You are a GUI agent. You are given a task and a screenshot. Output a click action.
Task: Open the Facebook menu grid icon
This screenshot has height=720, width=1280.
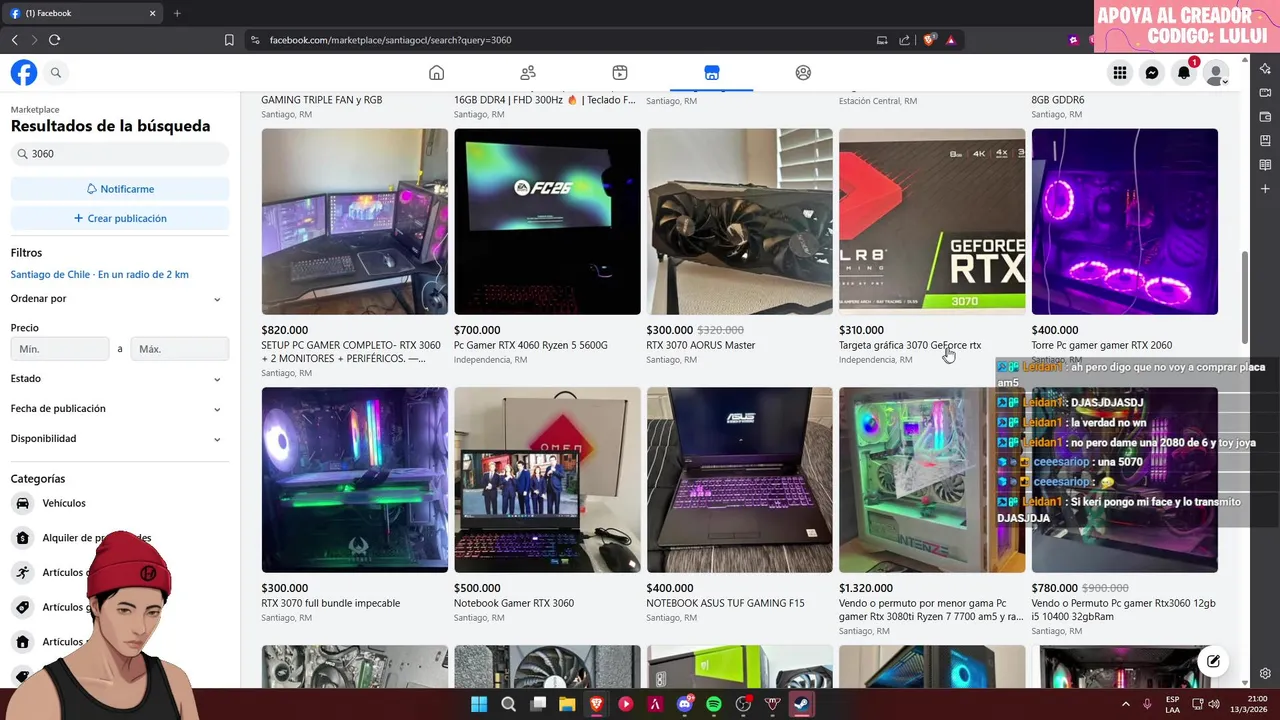click(x=1120, y=73)
